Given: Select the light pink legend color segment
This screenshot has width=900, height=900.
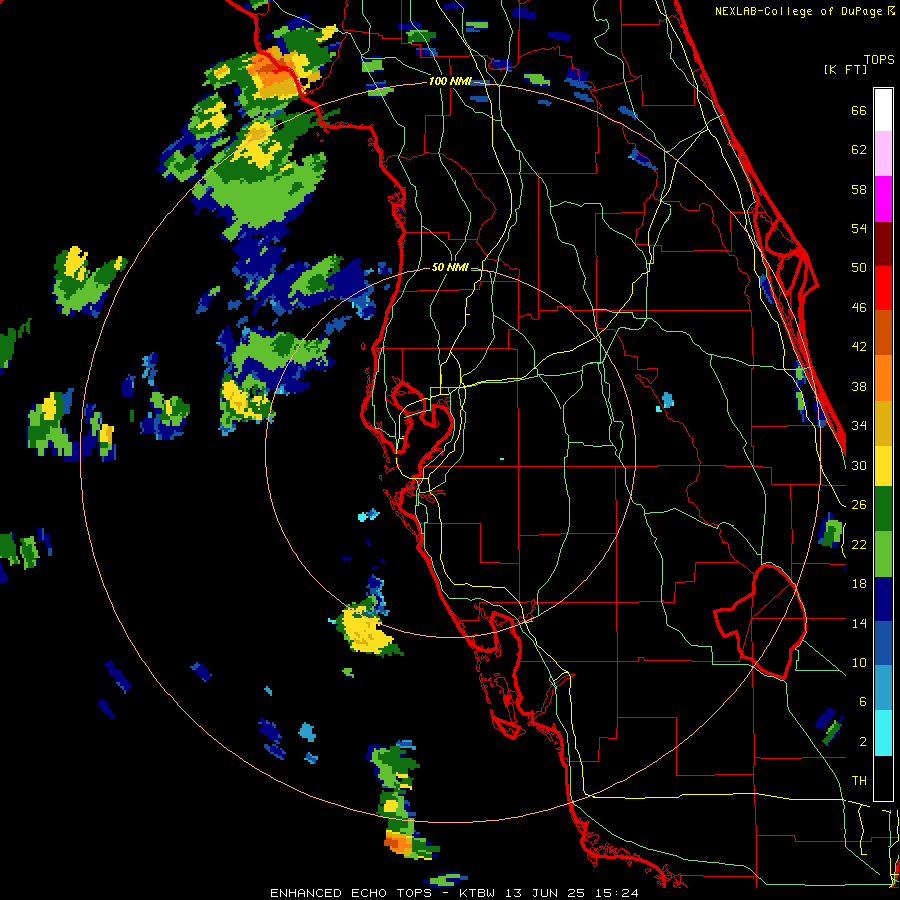Looking at the screenshot, I should pos(883,154).
